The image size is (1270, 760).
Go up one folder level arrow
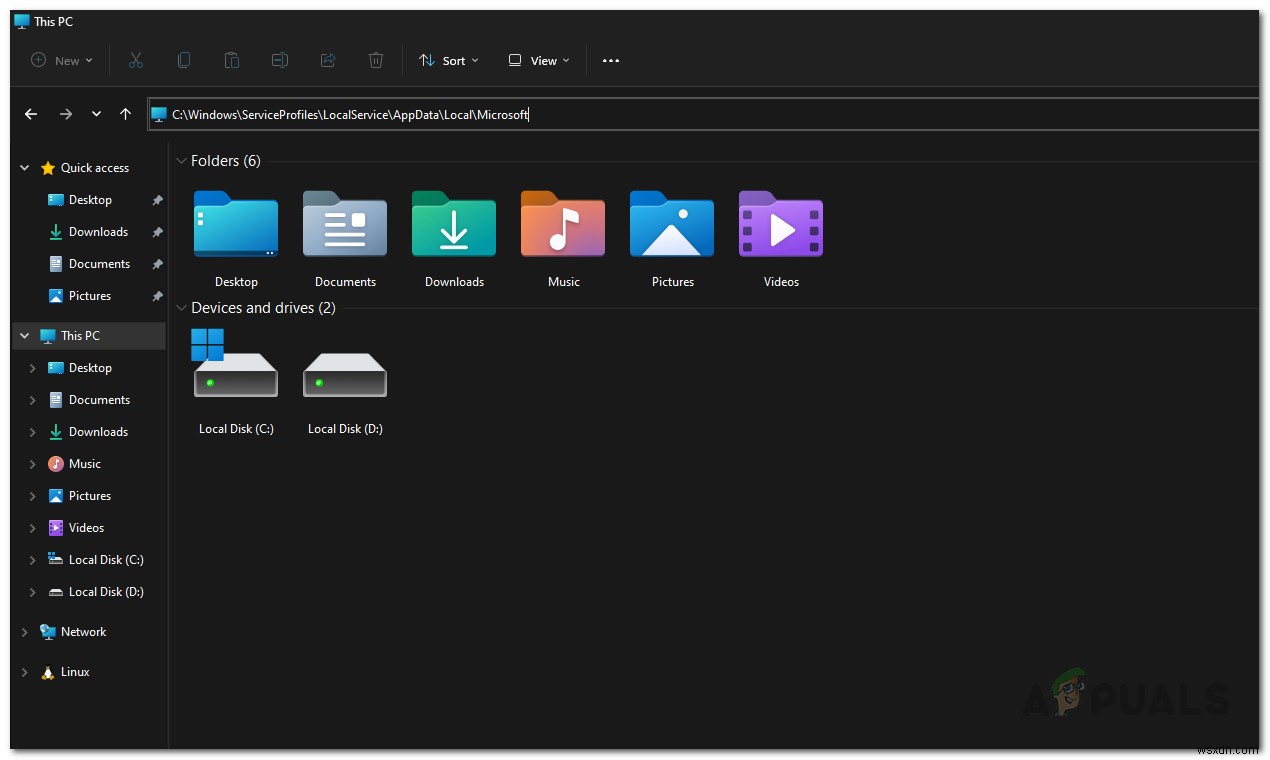(x=125, y=114)
